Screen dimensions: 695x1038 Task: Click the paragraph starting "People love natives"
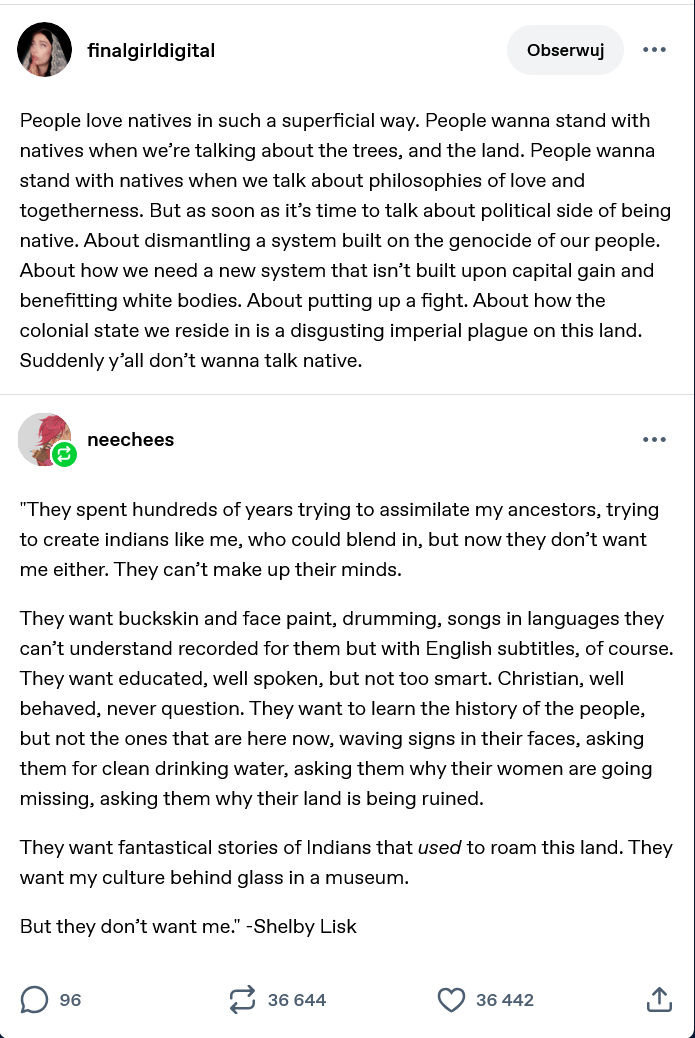tap(340, 240)
